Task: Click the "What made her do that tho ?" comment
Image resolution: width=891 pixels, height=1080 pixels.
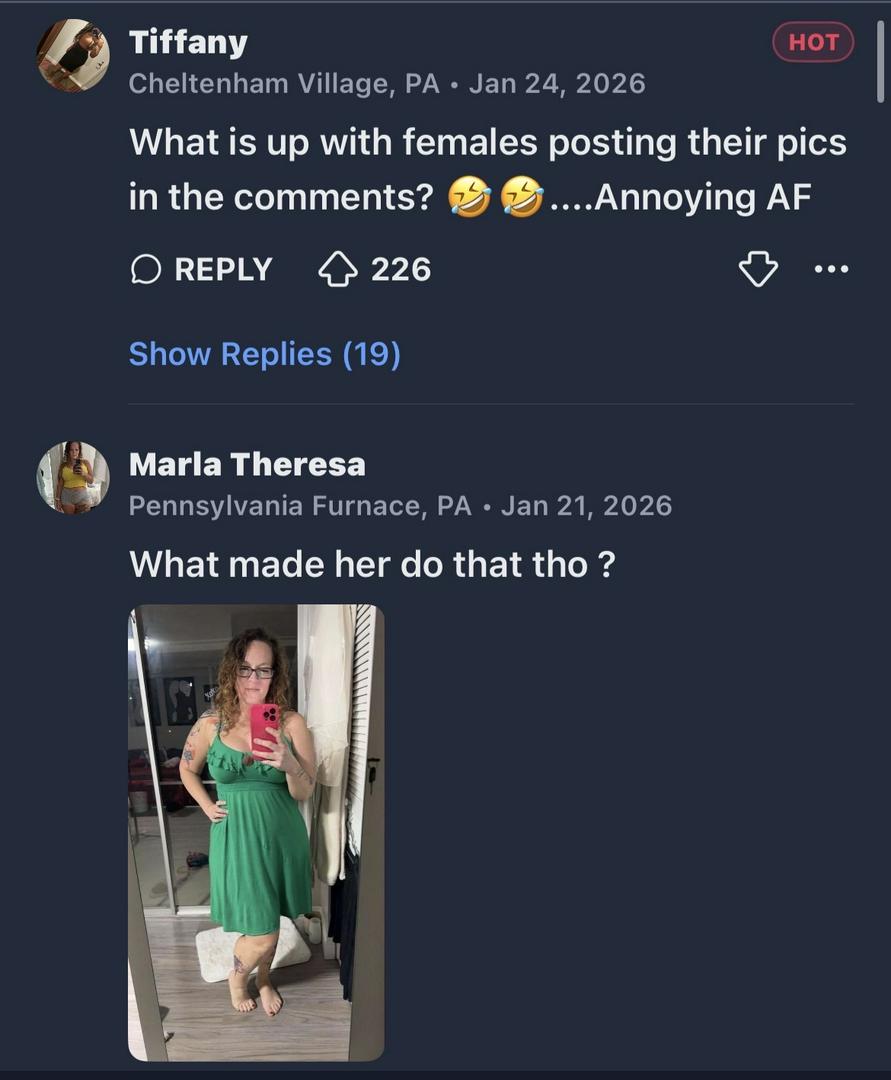Action: tap(372, 565)
